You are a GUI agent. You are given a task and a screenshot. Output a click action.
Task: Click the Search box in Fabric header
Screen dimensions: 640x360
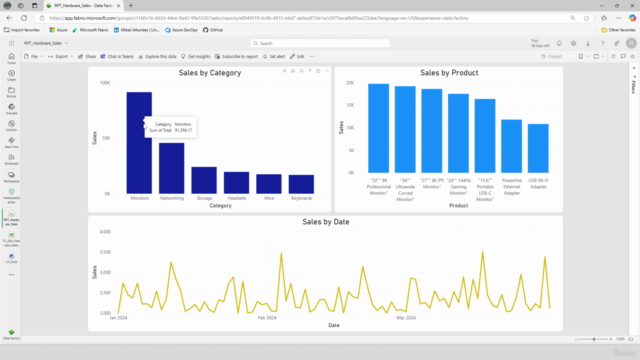click(320, 43)
